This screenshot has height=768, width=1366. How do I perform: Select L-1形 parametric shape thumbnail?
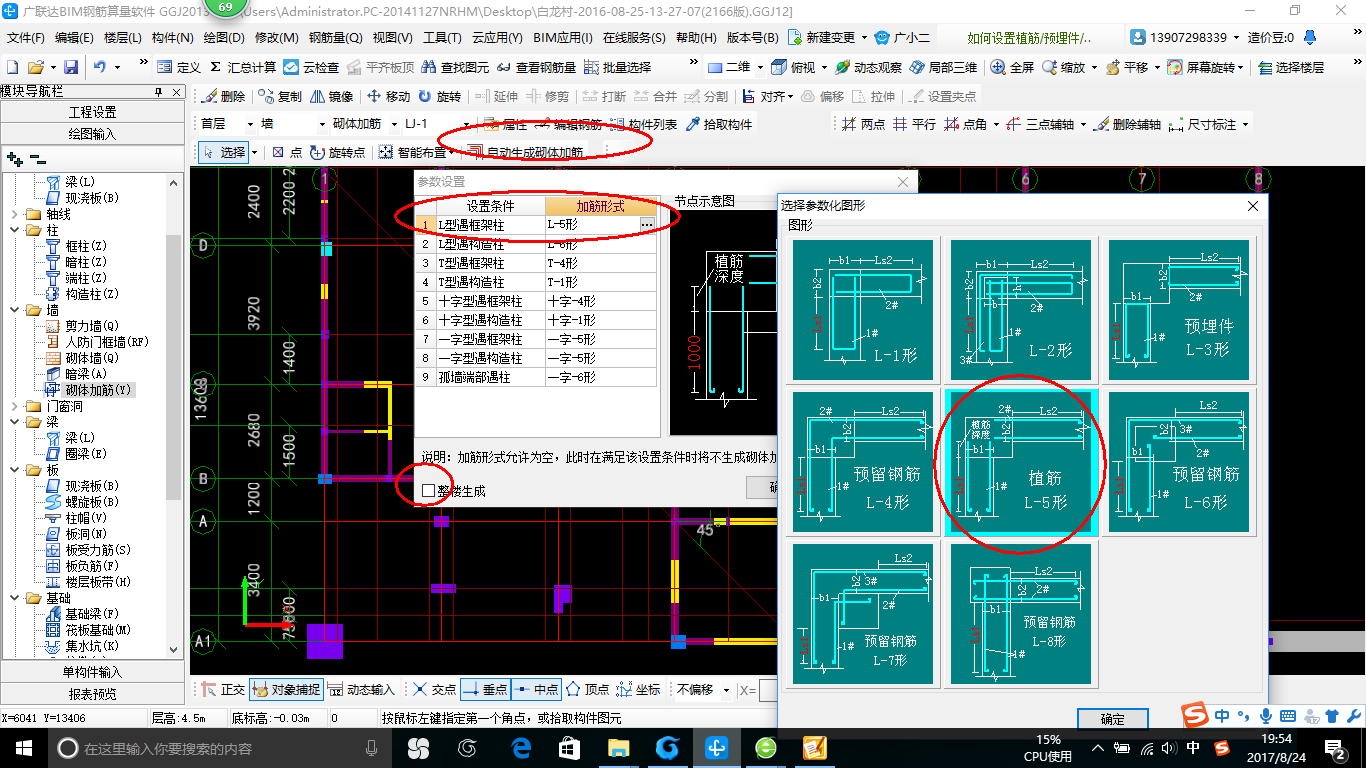tap(863, 309)
